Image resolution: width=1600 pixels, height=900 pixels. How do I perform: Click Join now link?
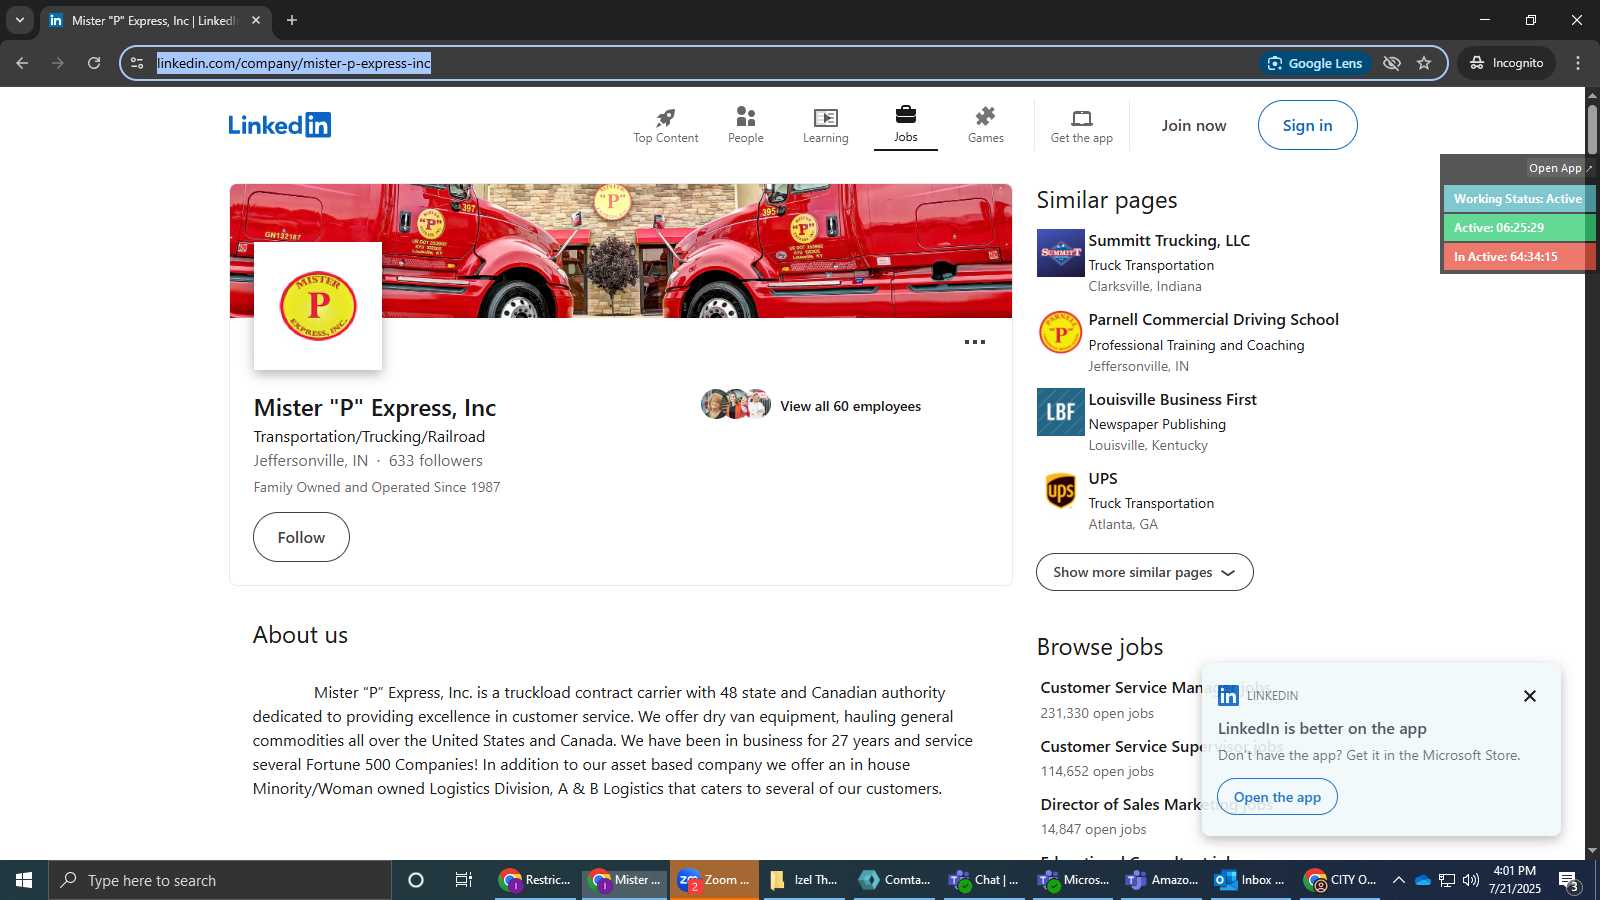(1194, 125)
